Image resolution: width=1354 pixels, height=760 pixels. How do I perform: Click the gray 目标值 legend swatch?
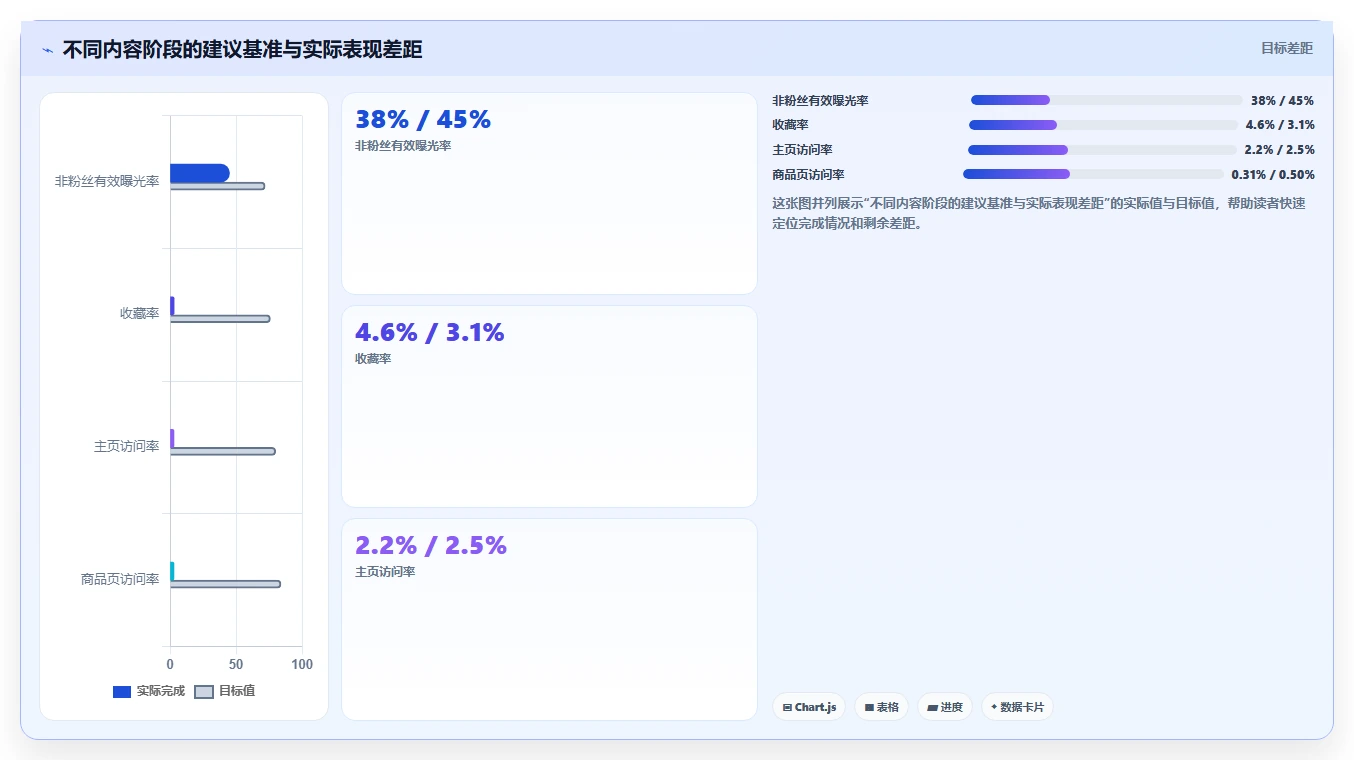pos(204,692)
